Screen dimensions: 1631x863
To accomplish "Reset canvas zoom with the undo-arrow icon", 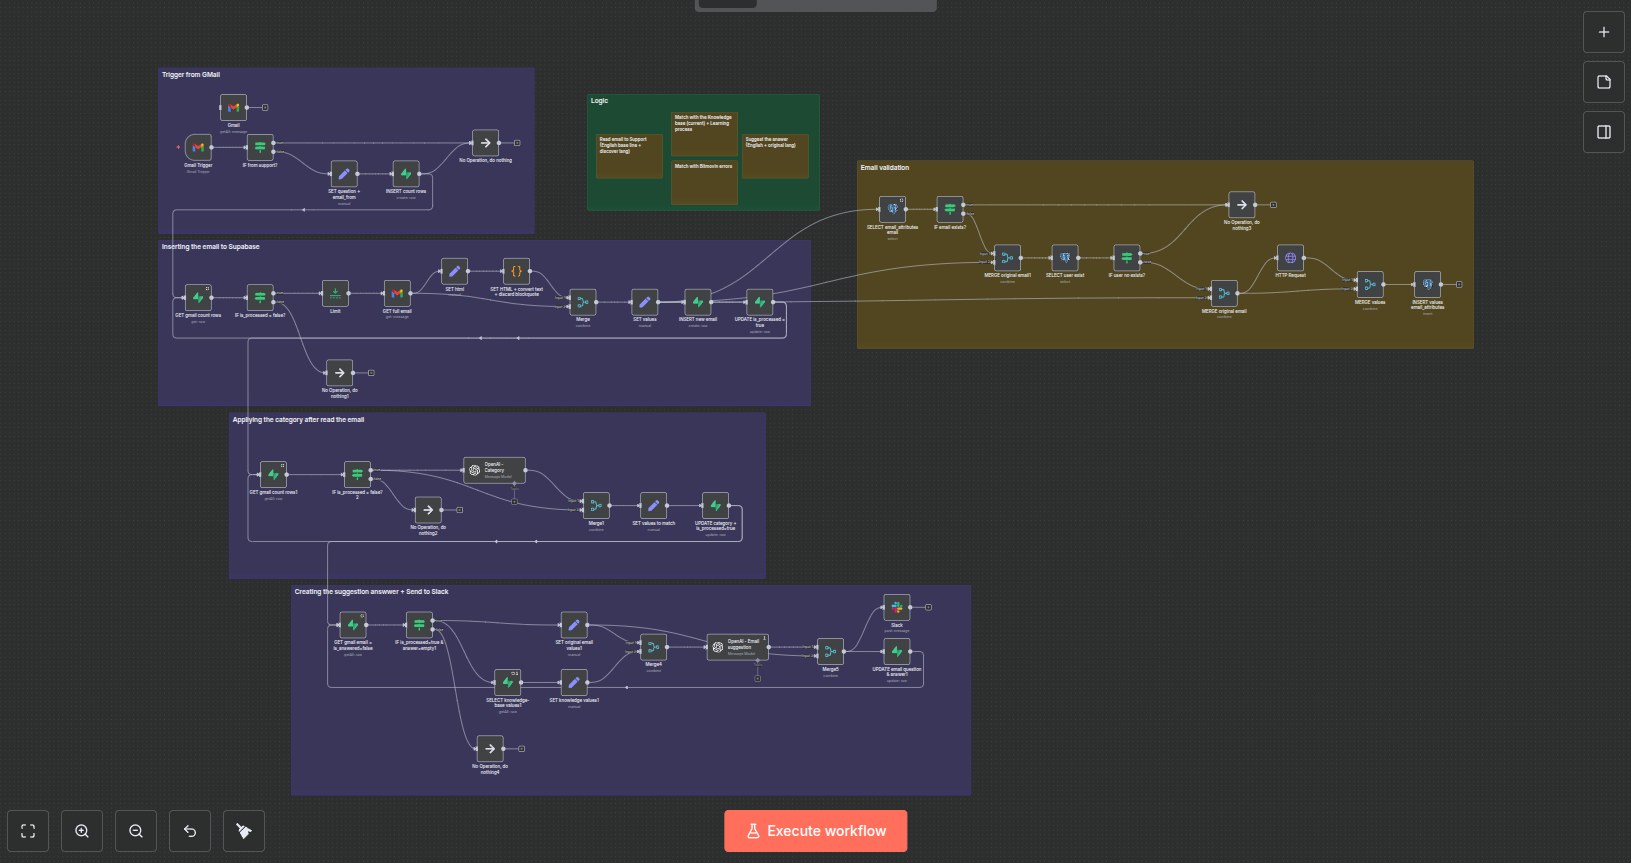I will [190, 831].
